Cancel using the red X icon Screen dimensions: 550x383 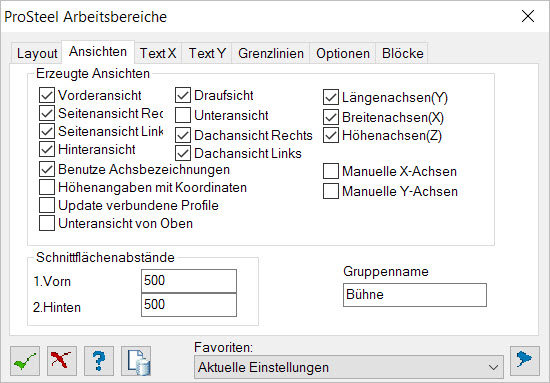click(x=62, y=361)
